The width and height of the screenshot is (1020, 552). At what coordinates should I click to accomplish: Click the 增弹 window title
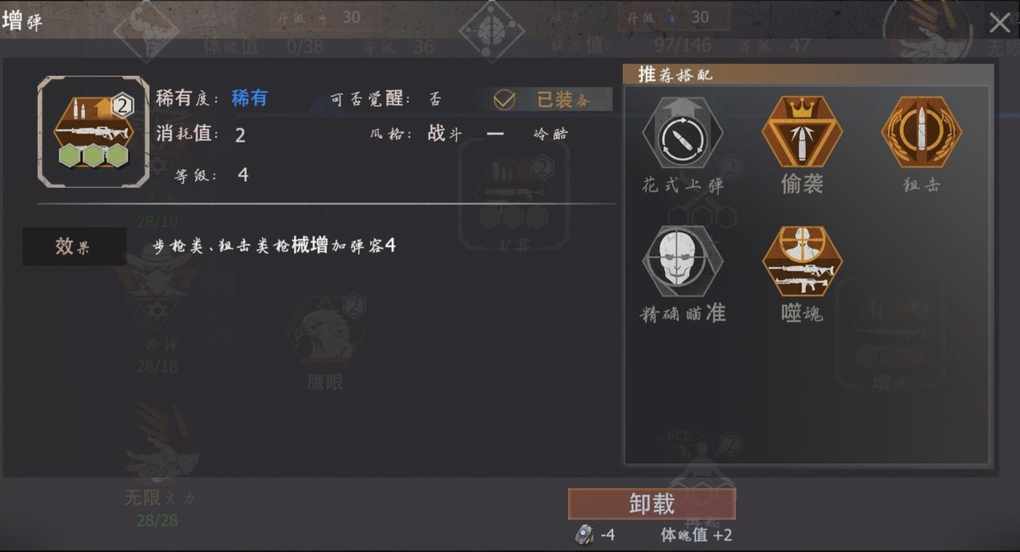[x=23, y=20]
